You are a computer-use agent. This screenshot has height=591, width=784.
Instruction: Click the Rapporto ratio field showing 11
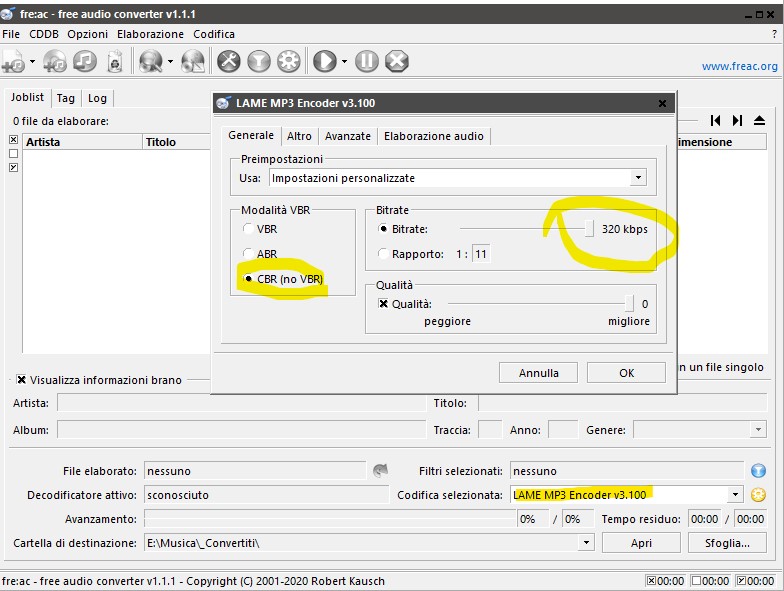(x=481, y=254)
